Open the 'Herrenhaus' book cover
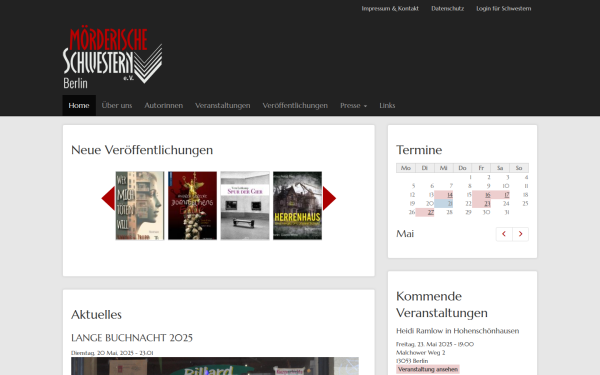 pyautogui.click(x=297, y=205)
